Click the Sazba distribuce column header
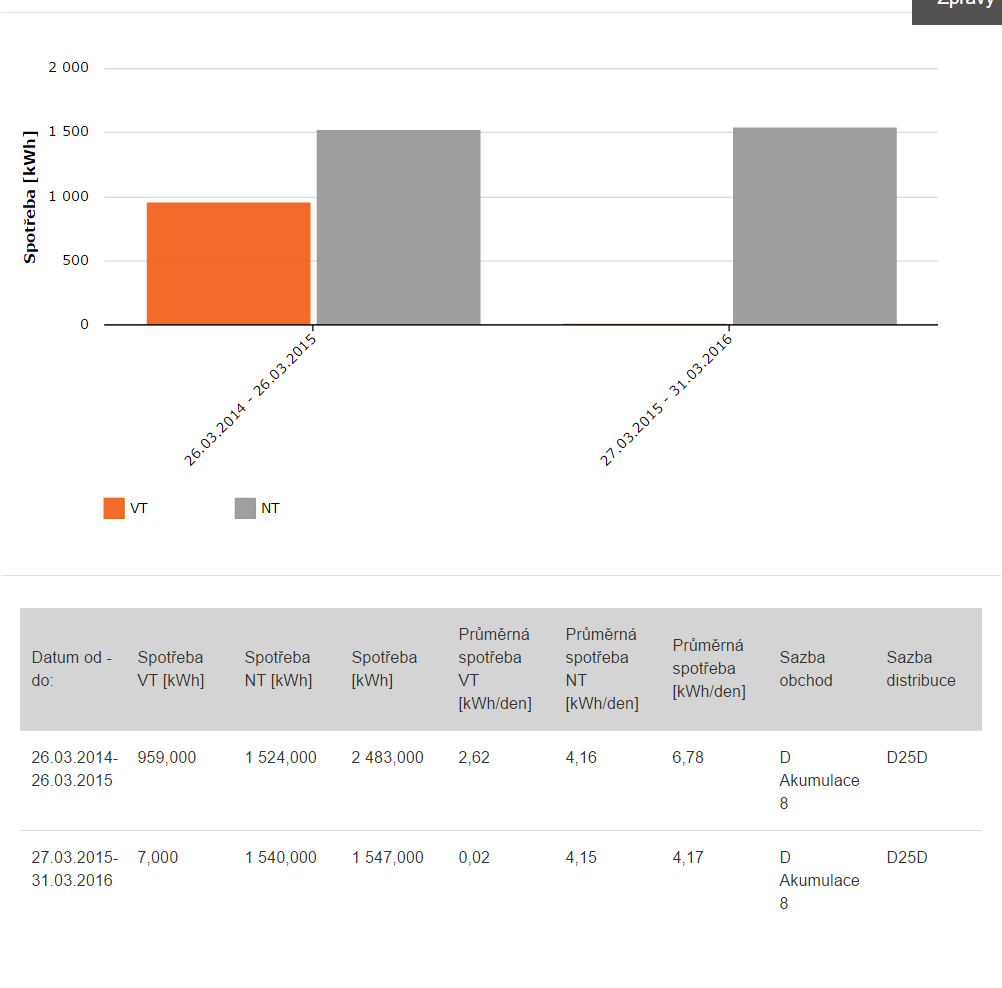This screenshot has height=988, width=1002. tap(921, 668)
